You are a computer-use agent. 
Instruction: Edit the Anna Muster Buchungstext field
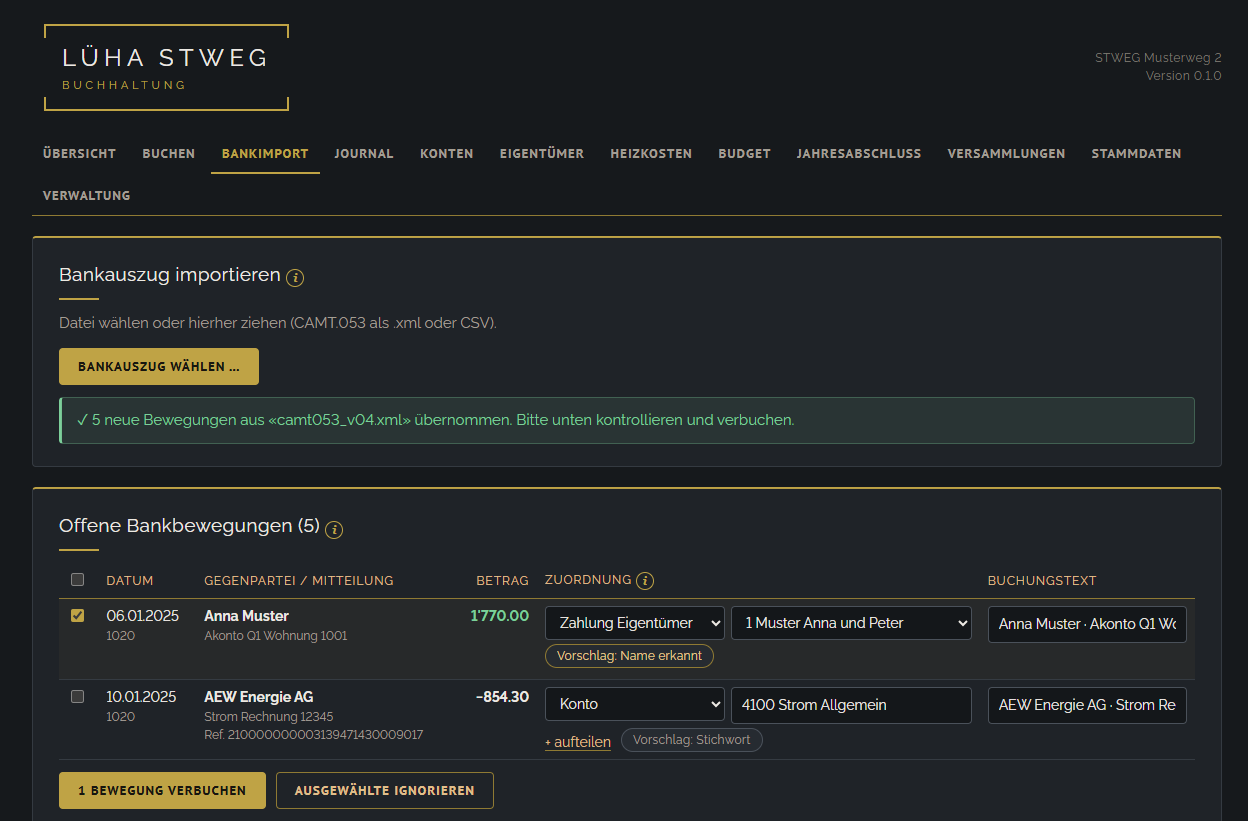coord(1087,623)
